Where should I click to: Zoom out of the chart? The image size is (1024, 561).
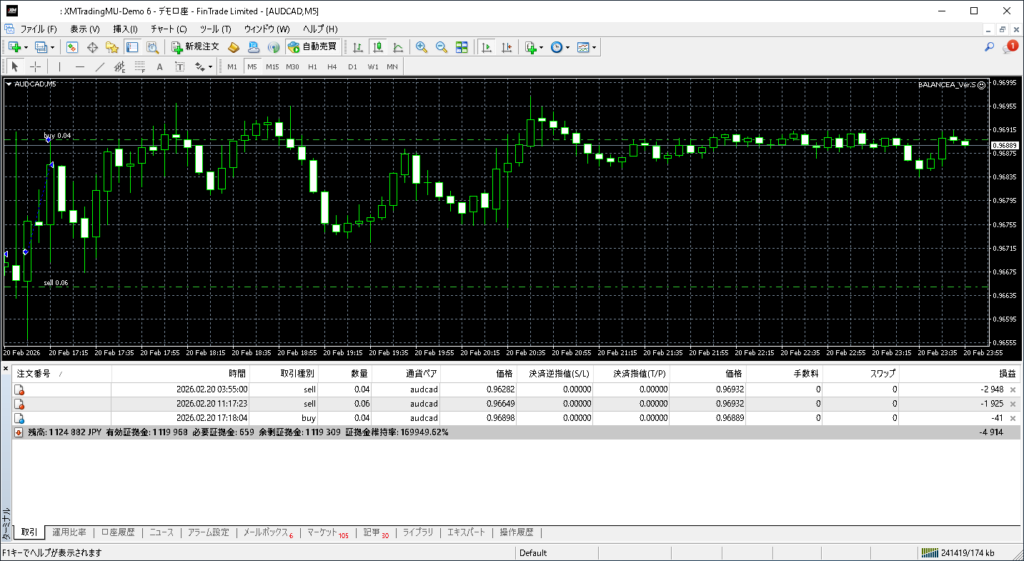[x=441, y=47]
